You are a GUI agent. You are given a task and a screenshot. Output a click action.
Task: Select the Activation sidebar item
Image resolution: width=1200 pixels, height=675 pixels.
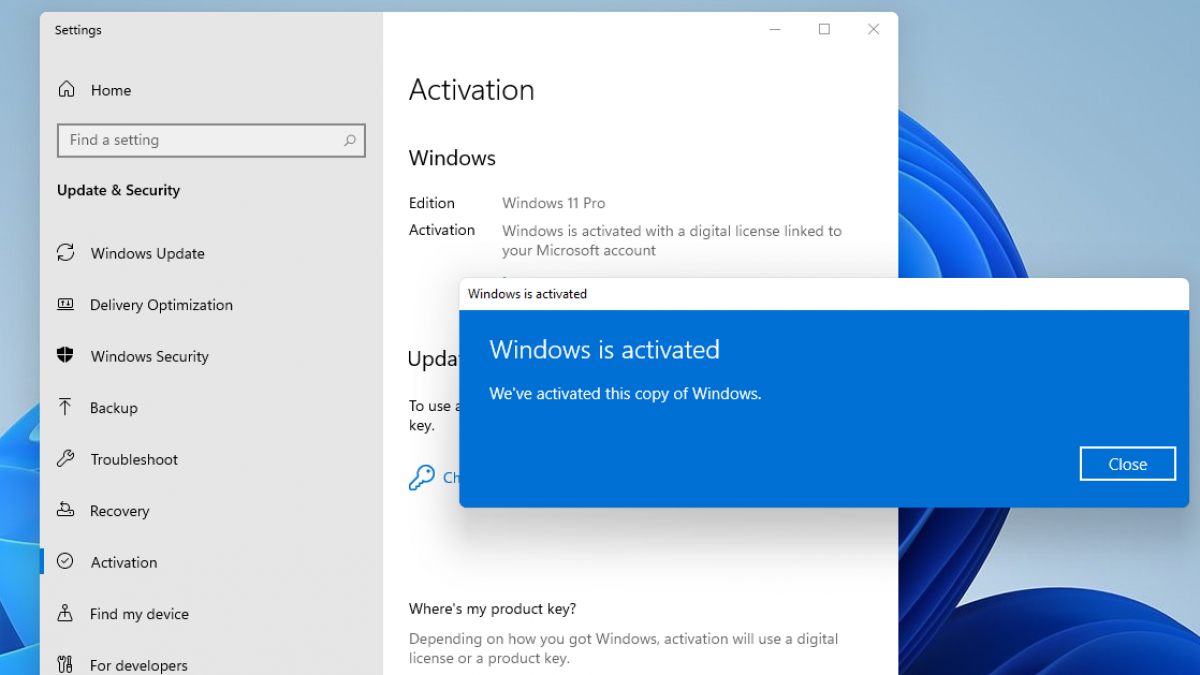pyautogui.click(x=124, y=562)
